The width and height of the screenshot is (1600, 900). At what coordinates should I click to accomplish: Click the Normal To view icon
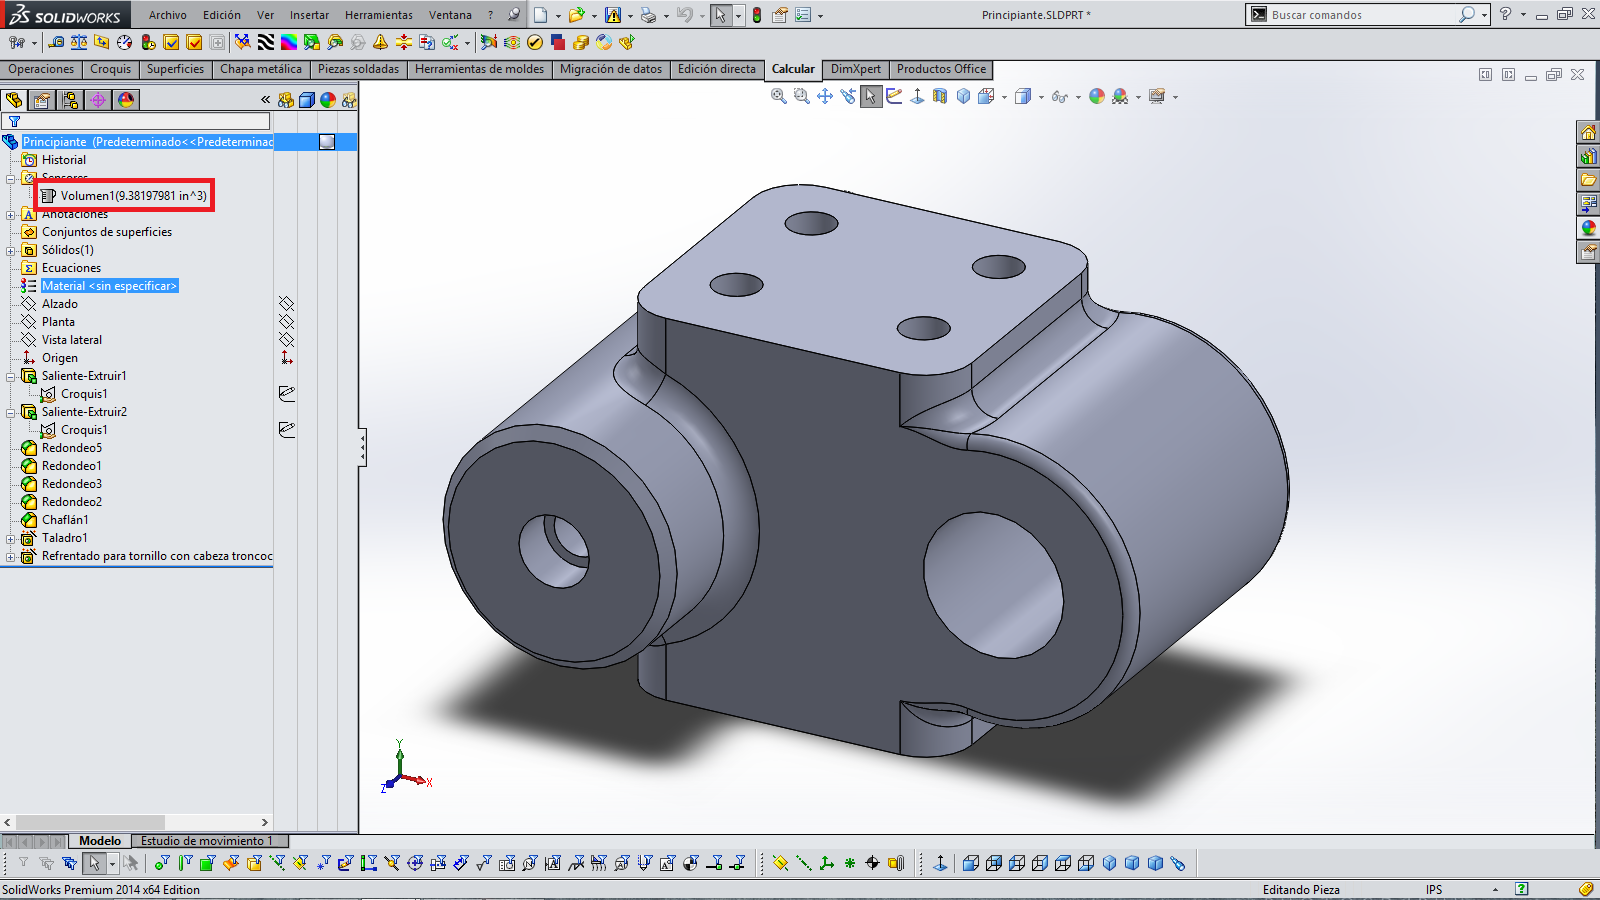tap(917, 96)
